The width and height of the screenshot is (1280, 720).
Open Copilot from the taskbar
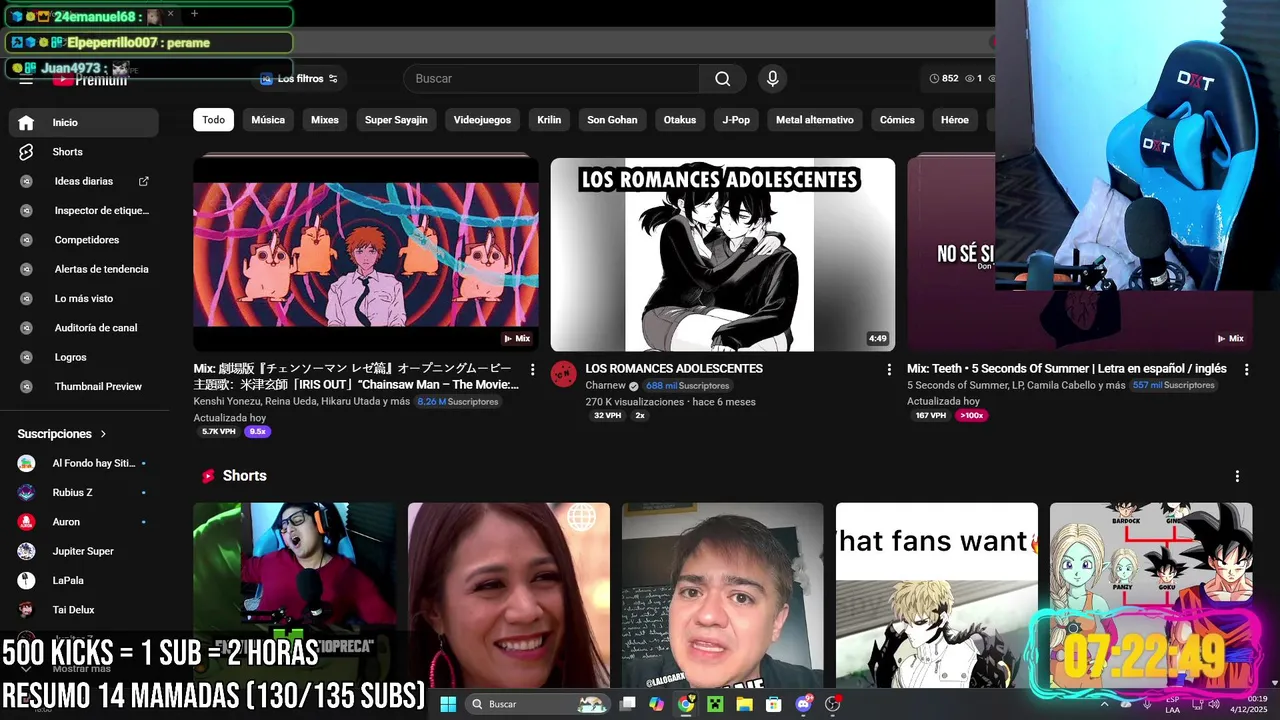click(x=656, y=704)
